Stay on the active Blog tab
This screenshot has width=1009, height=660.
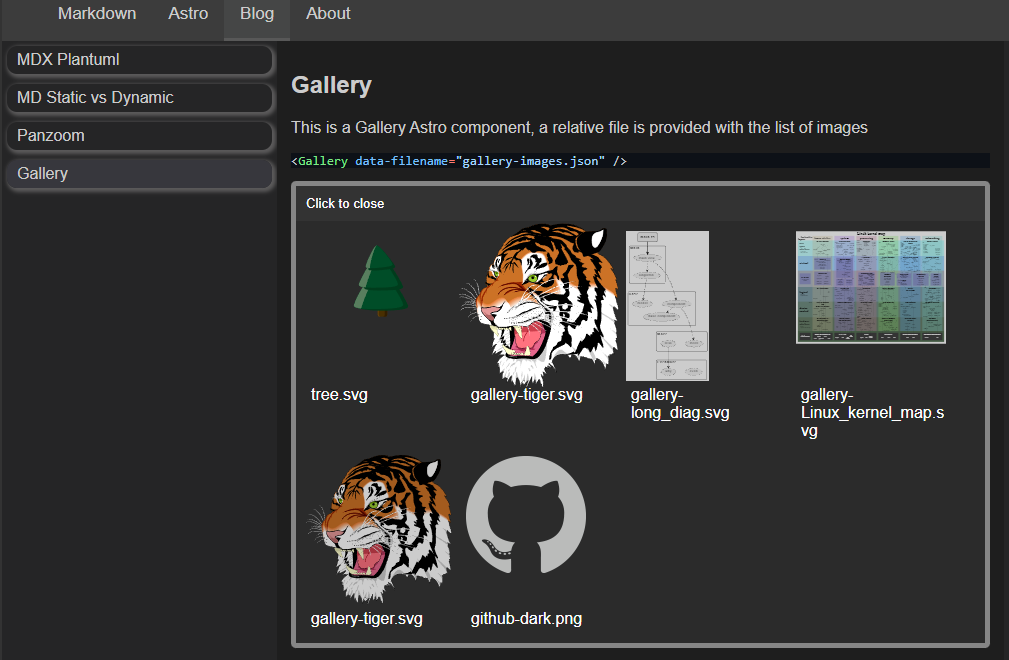pos(256,14)
